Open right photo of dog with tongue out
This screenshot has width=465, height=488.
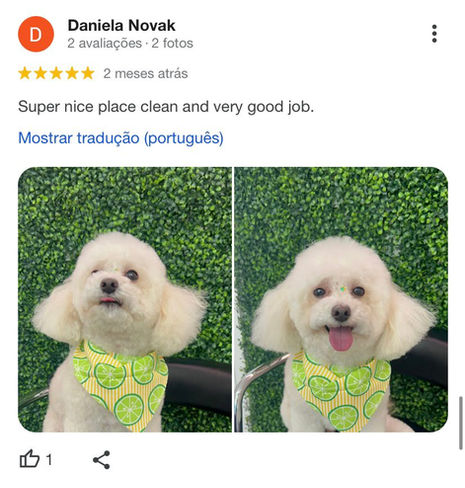coord(341,299)
